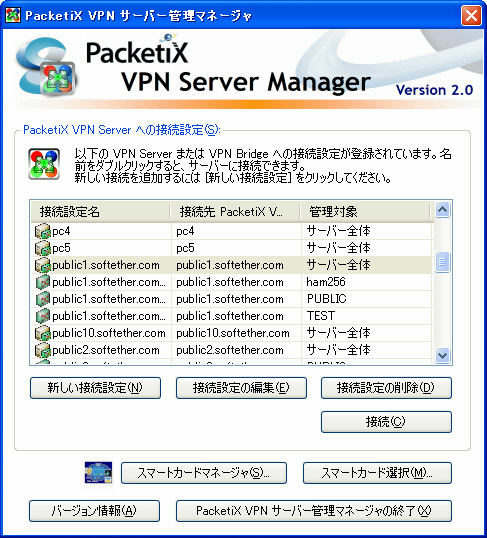Click the smart card image icon
487x538 pixels.
point(98,473)
